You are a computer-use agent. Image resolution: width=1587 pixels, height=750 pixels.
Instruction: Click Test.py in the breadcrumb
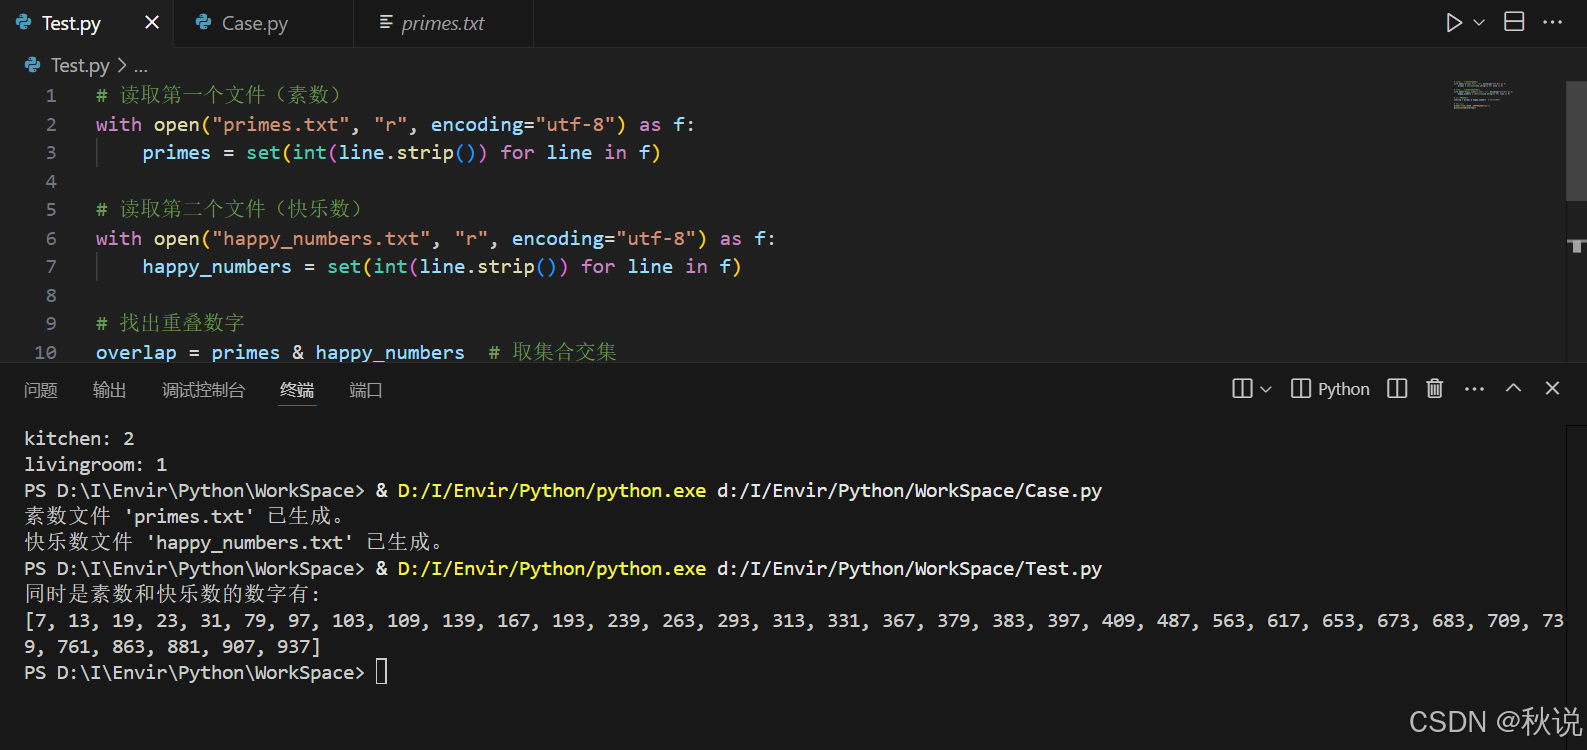tap(80, 66)
